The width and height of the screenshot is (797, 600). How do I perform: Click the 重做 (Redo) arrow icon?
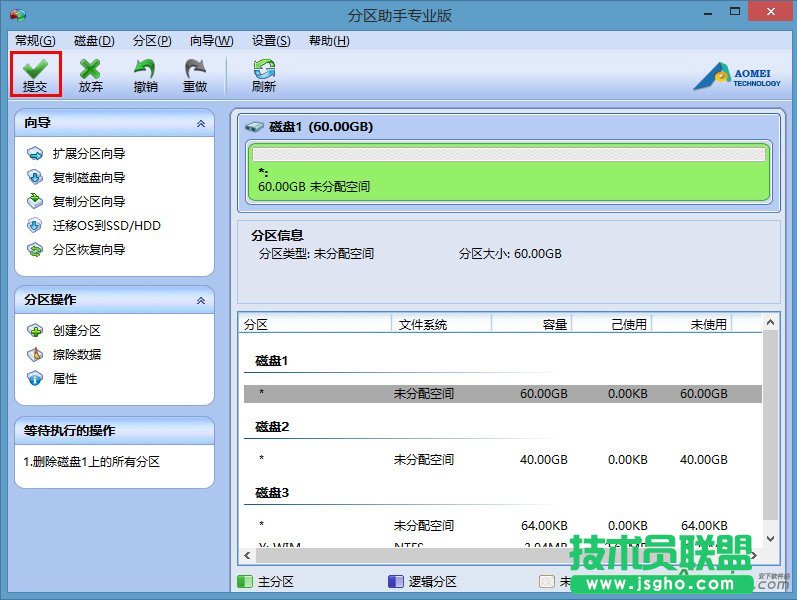tap(195, 69)
